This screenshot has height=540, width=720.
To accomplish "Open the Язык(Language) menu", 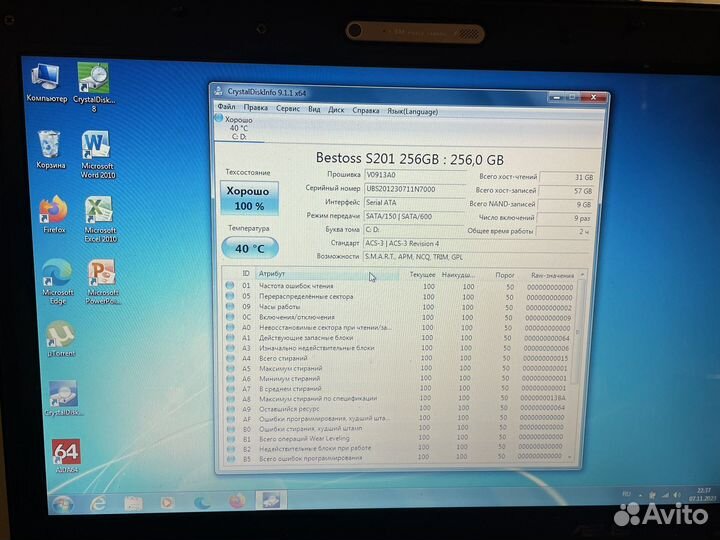I will tap(412, 112).
